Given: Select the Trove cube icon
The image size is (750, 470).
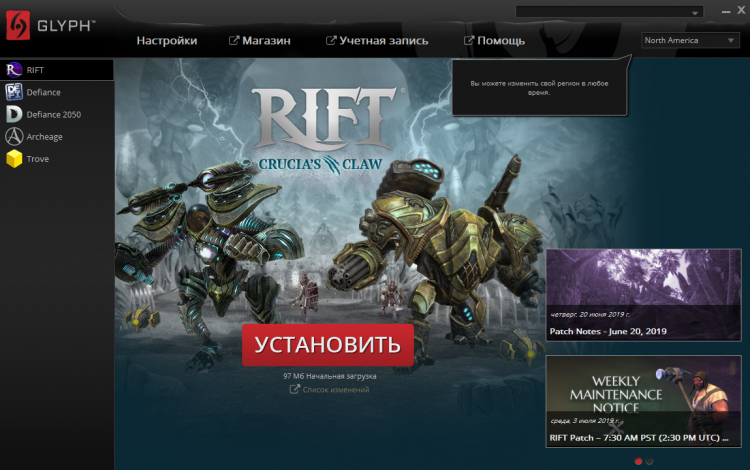Looking at the screenshot, I should [x=14, y=159].
